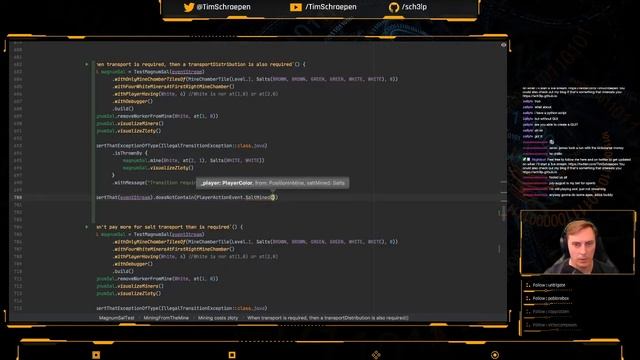Open the @TimSchroepen Twitter handle
This screenshot has height=360, width=640.
[x=223, y=7]
